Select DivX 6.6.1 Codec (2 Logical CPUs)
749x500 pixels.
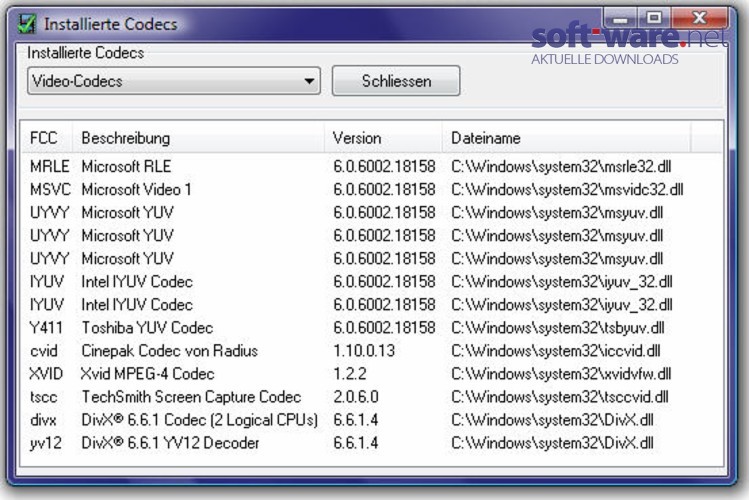click(x=199, y=420)
